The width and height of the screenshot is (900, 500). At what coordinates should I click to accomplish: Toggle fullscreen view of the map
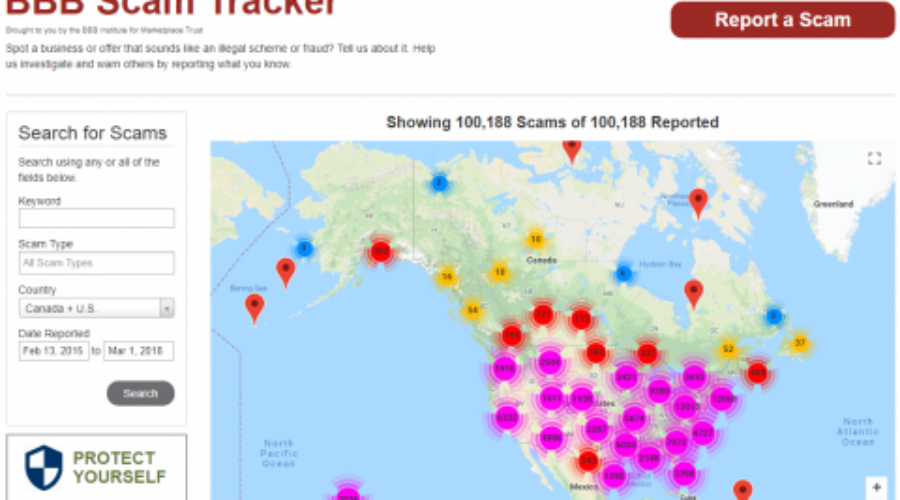(x=874, y=158)
